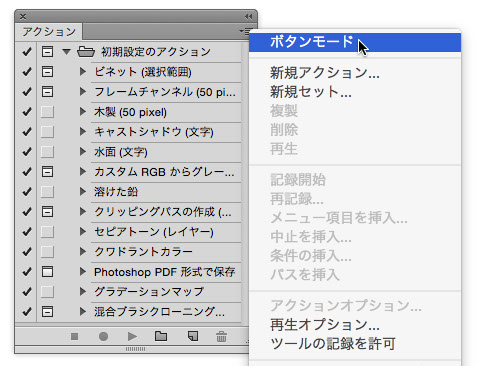Select the アクション panel tab
Screen dimensions: 482x366
click(49, 32)
